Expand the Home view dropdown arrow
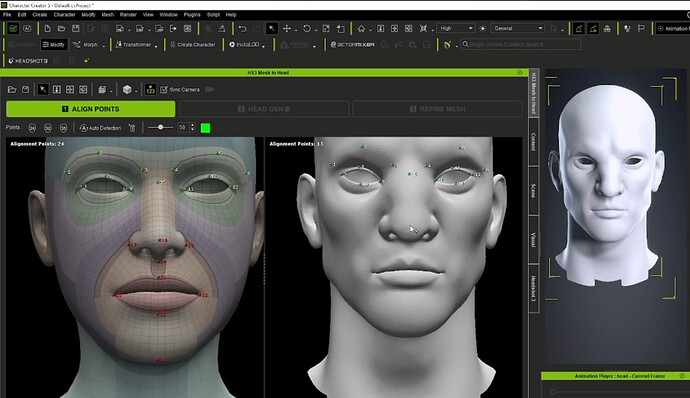This screenshot has height=398, width=690. pos(370,29)
